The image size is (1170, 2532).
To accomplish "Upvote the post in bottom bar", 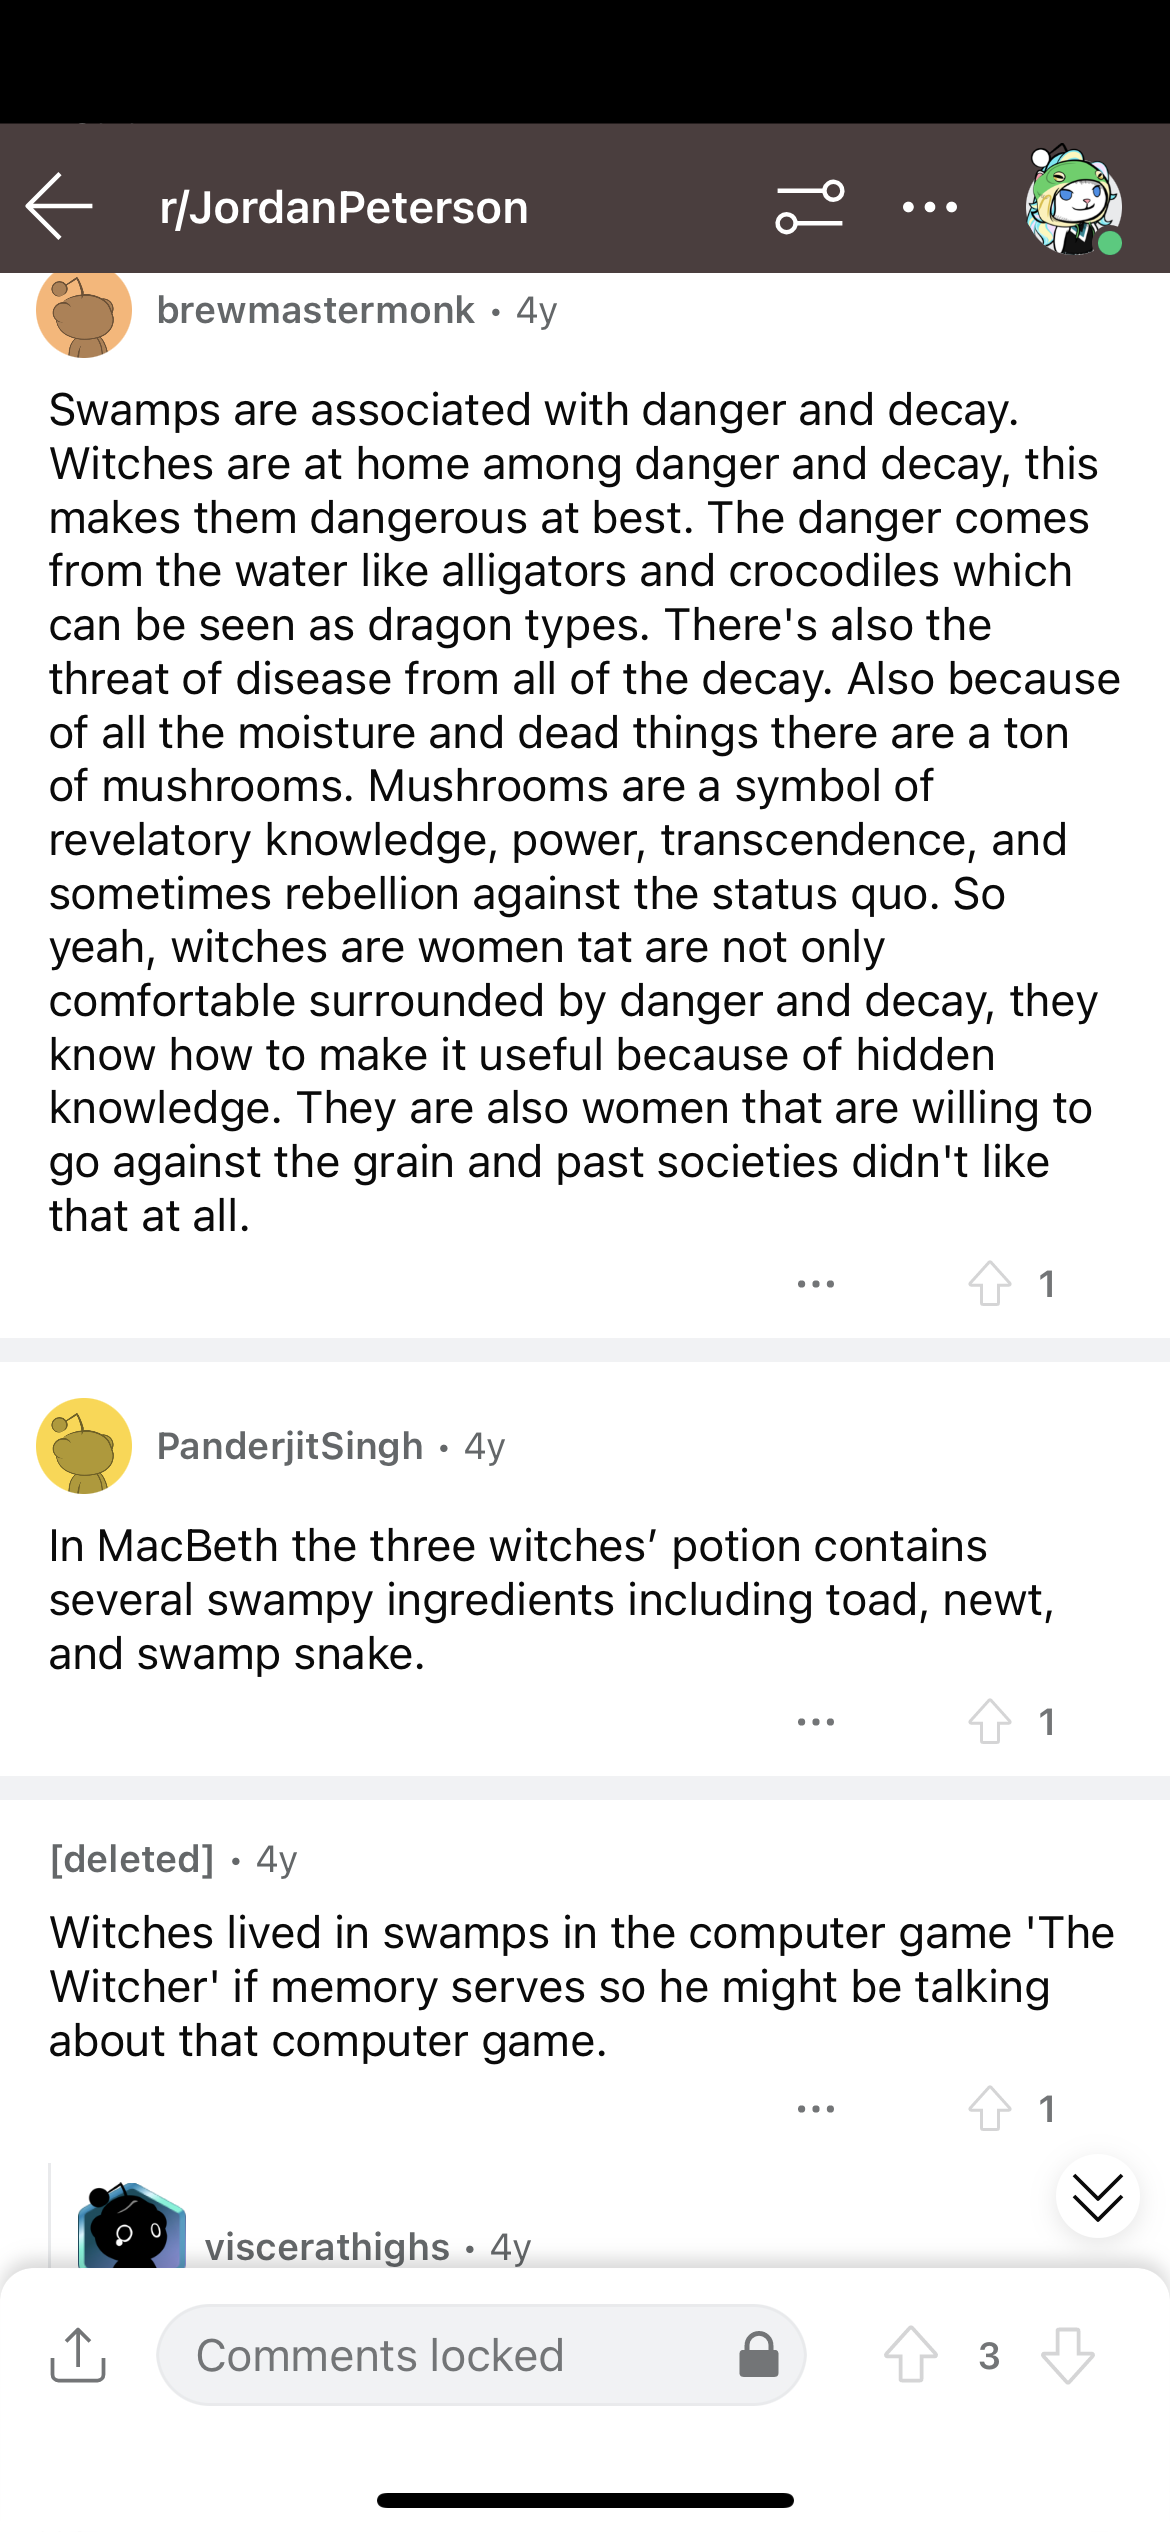I will click(911, 2355).
